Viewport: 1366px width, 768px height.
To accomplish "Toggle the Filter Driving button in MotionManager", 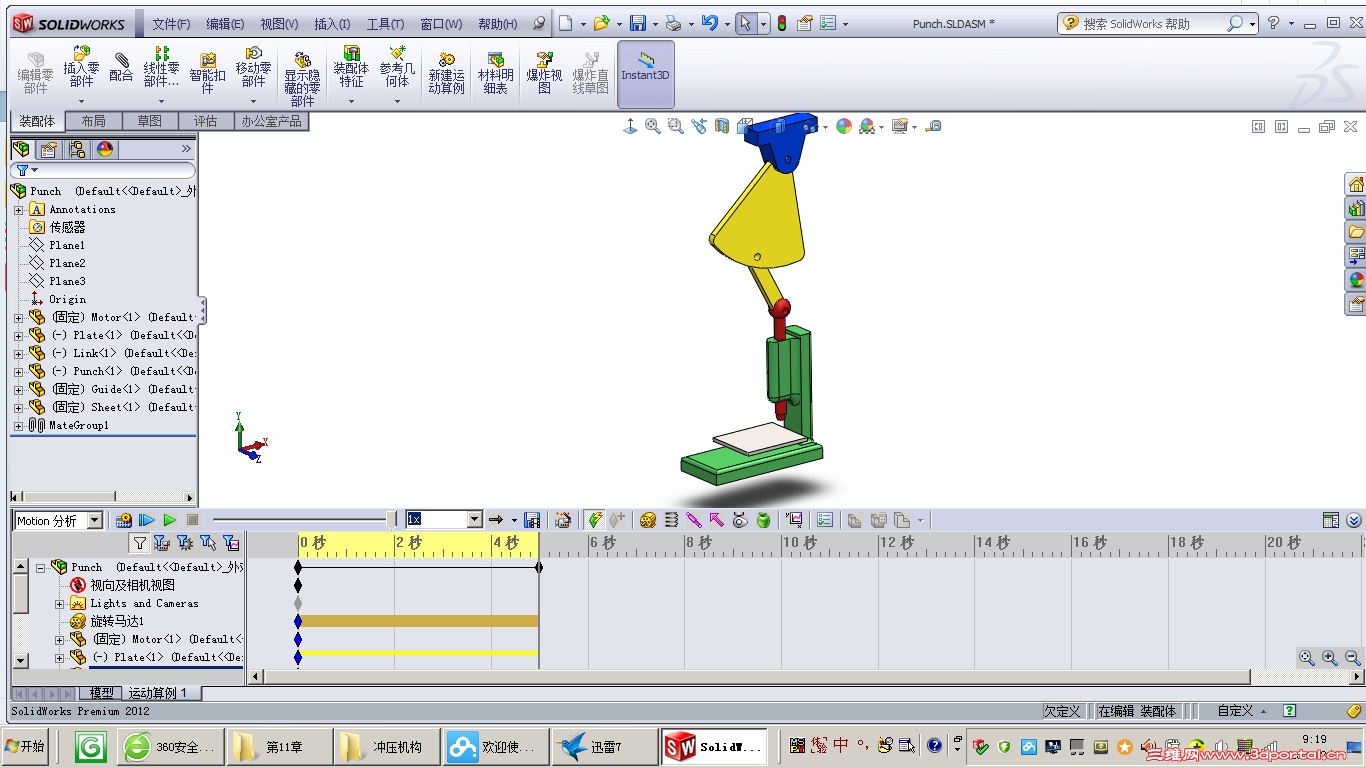I will click(185, 543).
